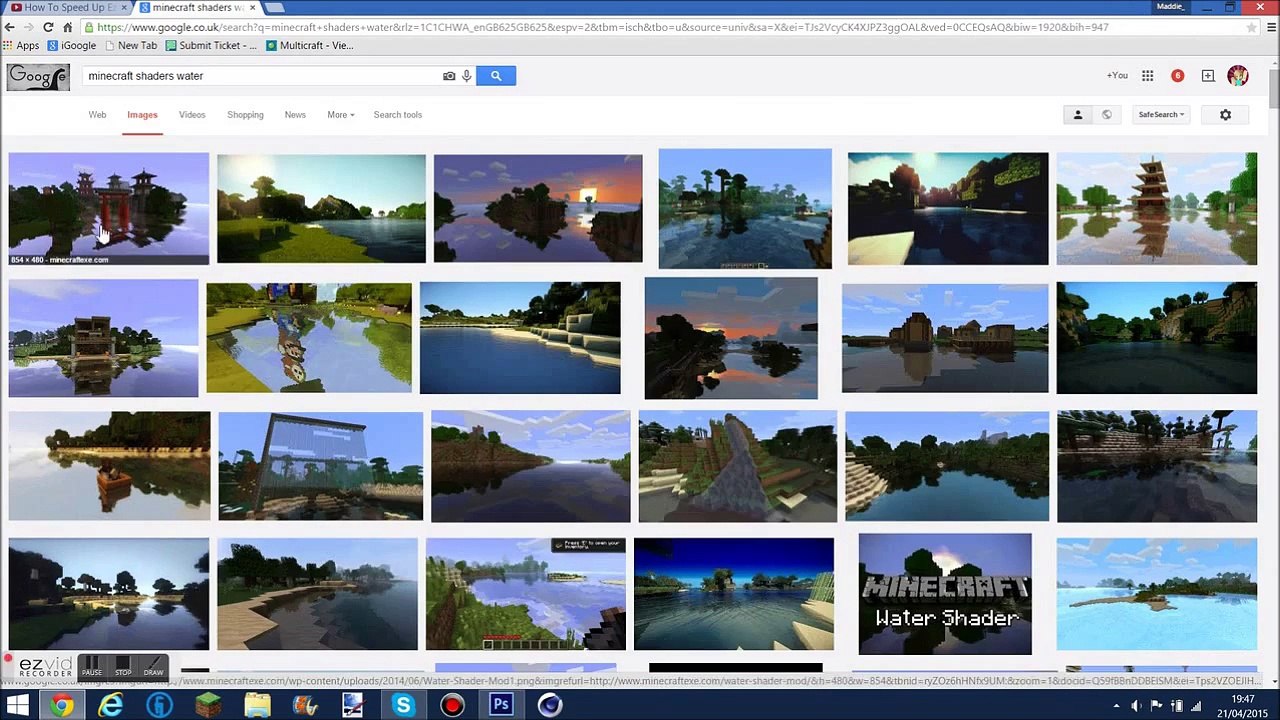Go back using the browser back arrow
This screenshot has height=720, width=1280.
10,27
